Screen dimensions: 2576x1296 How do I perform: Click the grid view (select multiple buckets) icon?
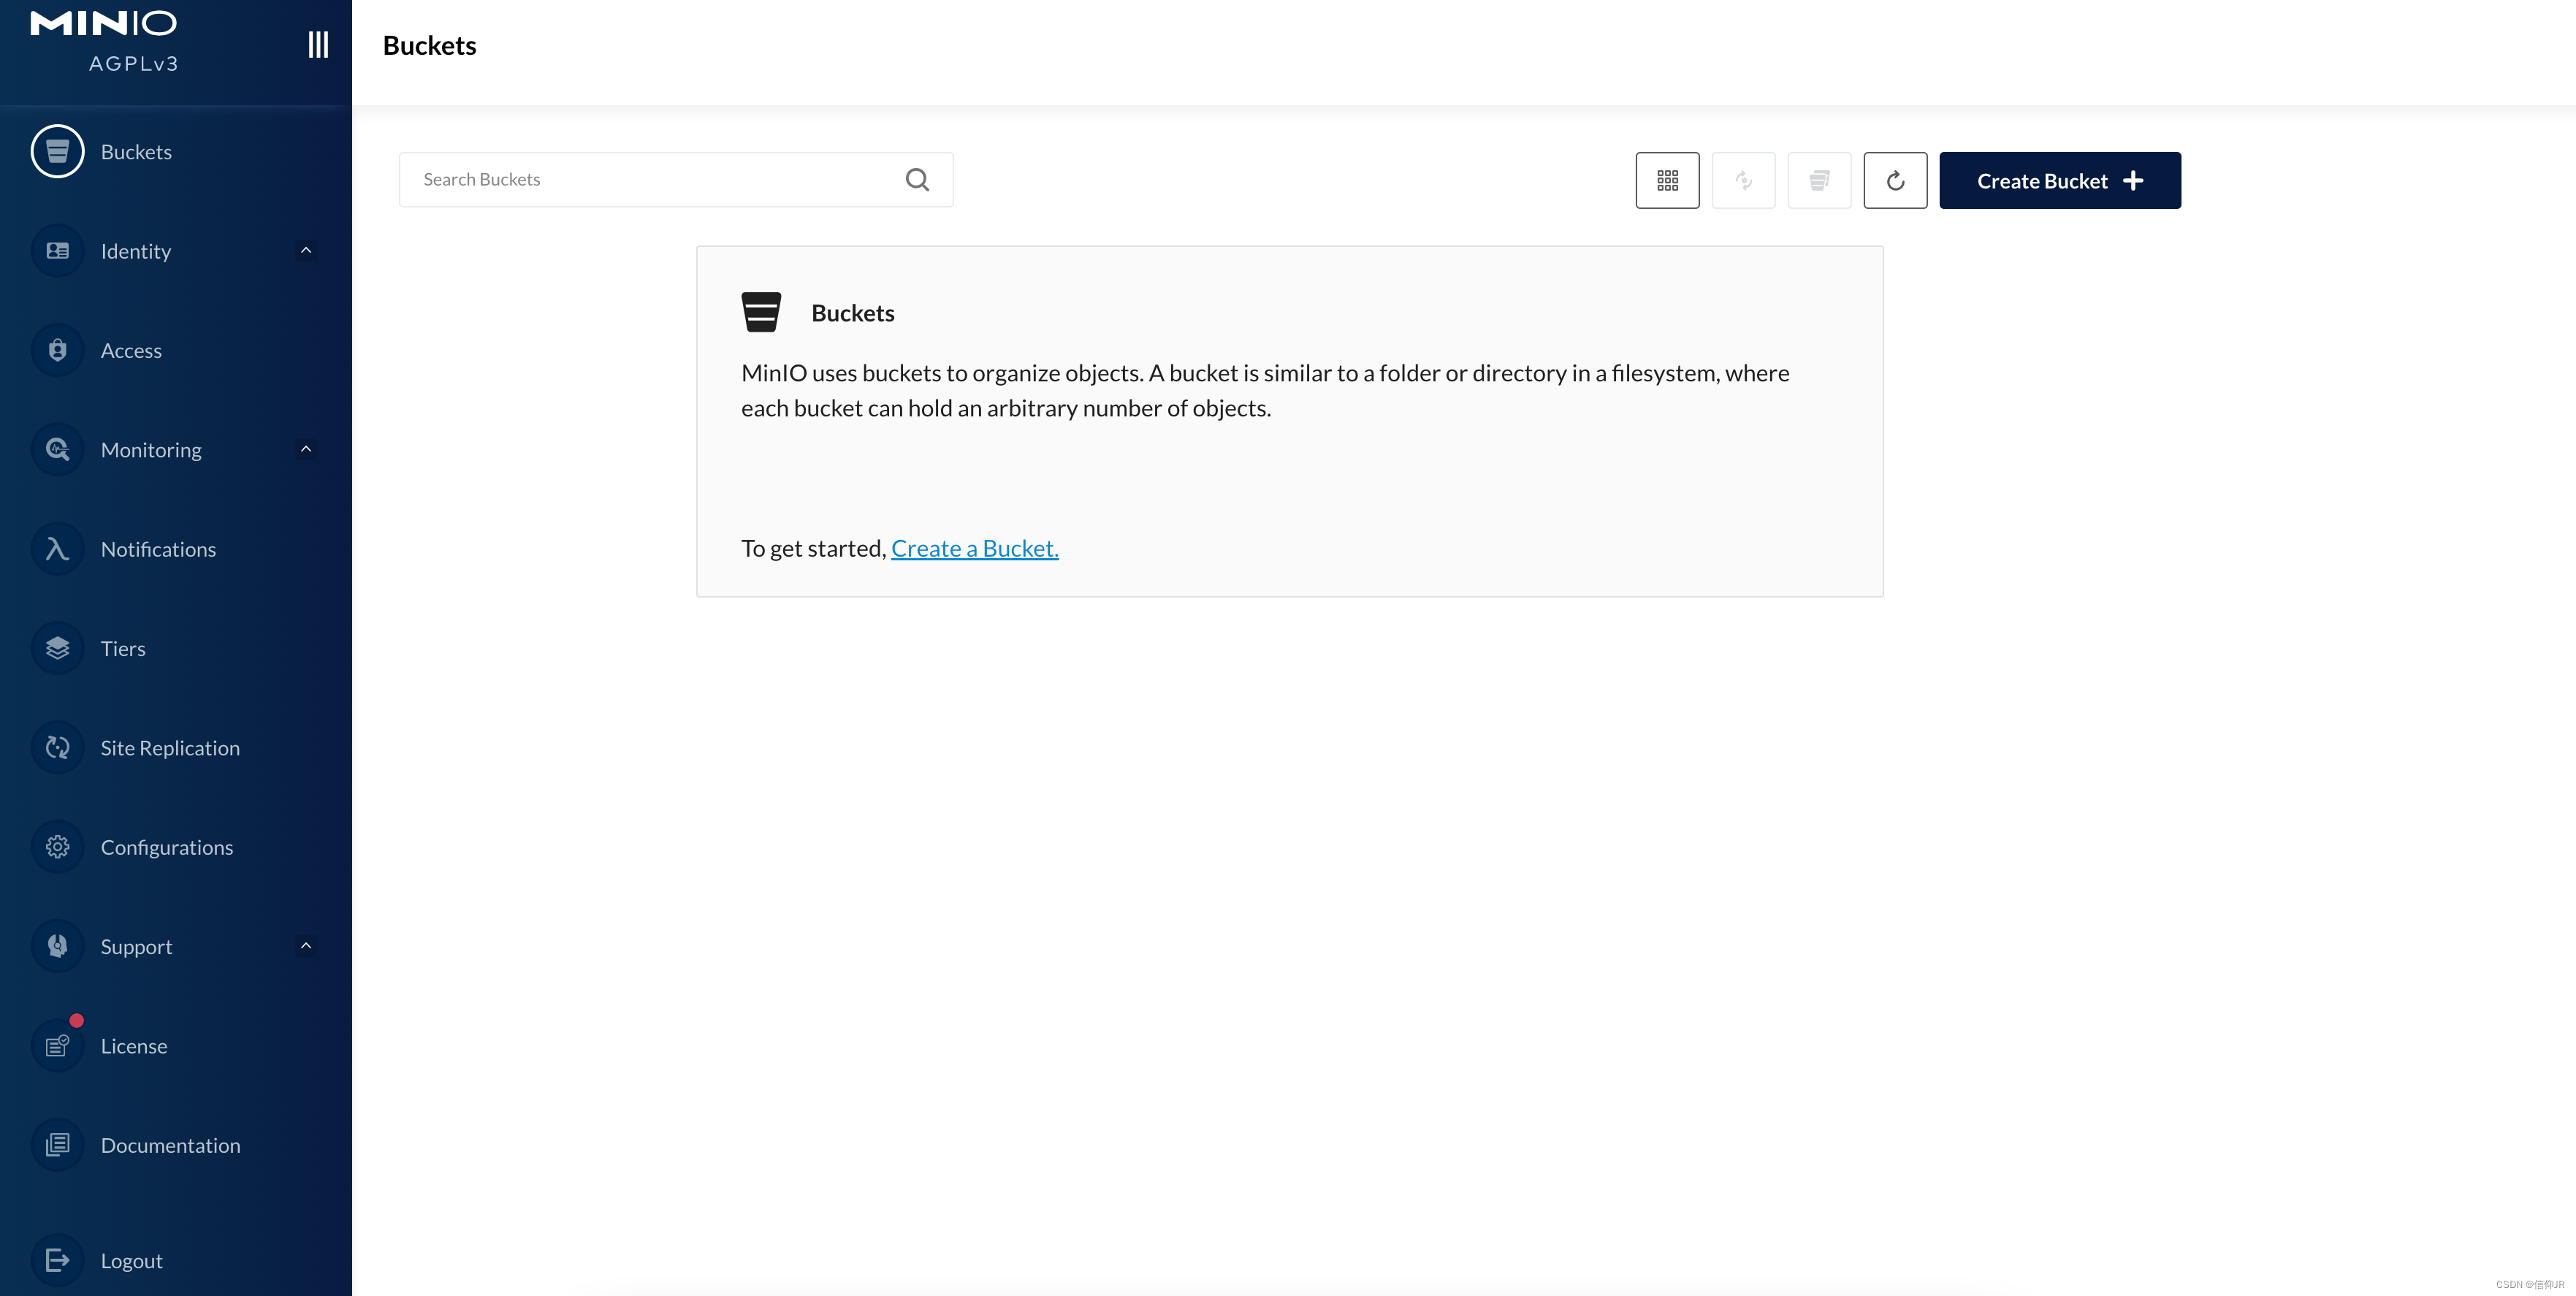pos(1667,180)
